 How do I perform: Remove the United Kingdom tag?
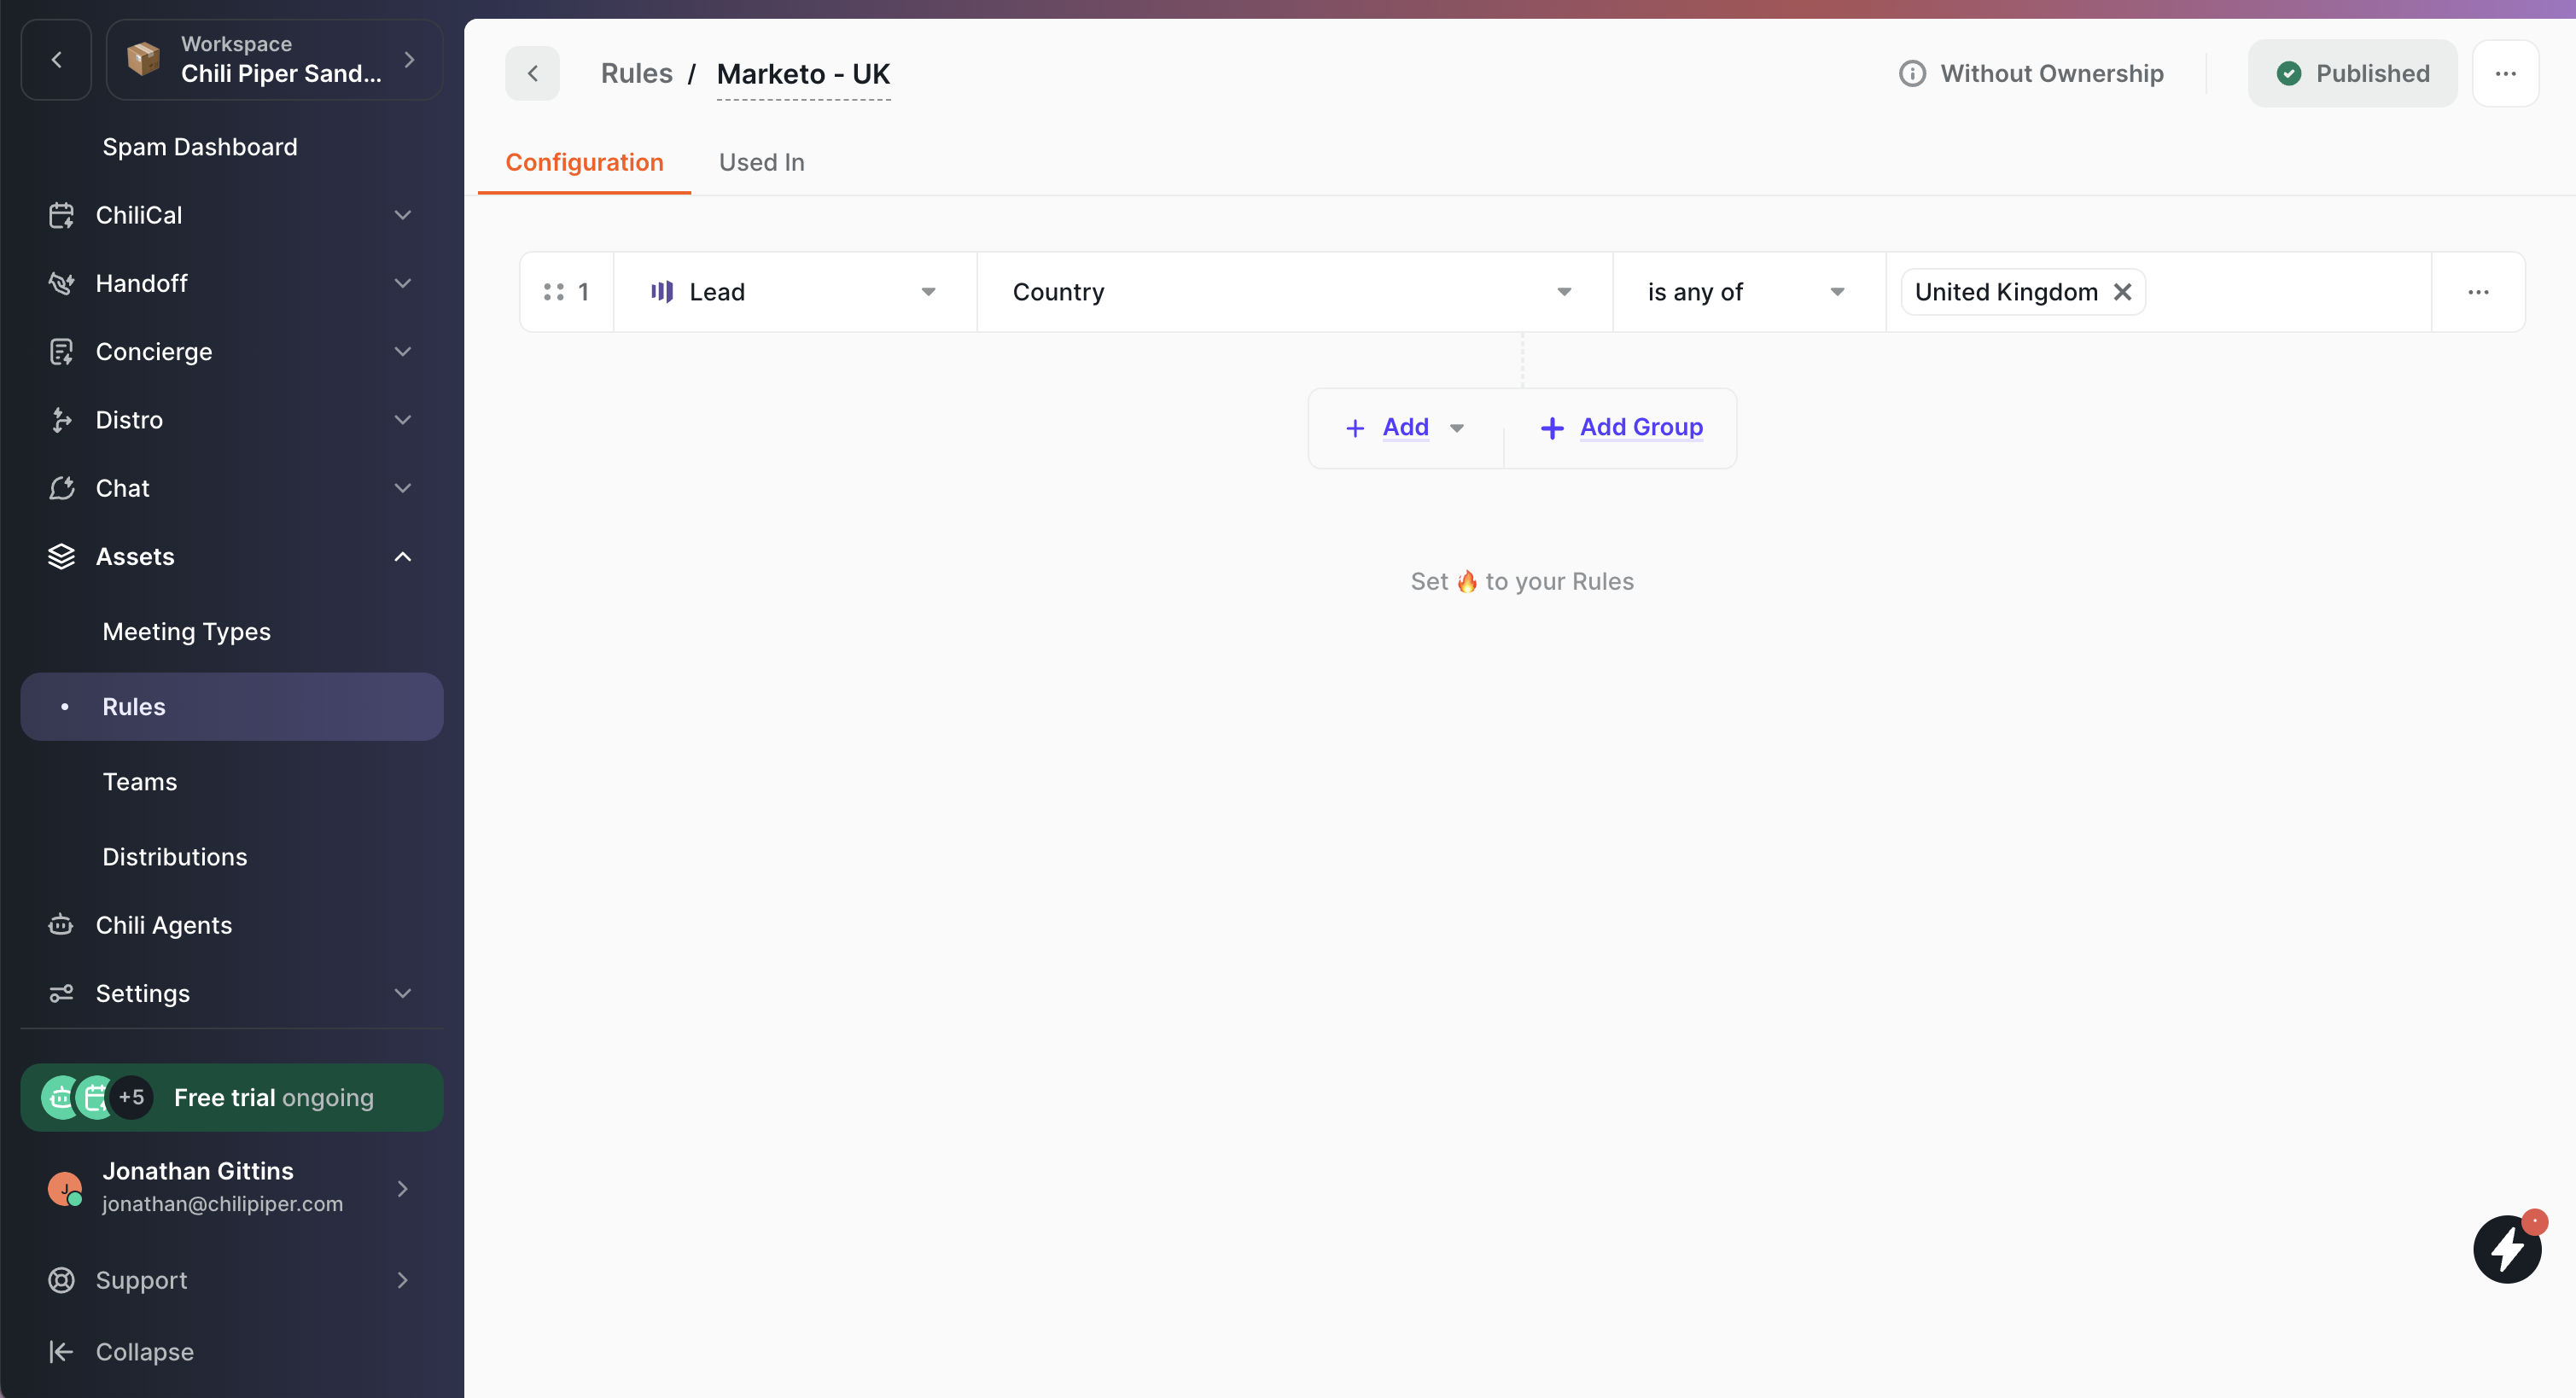[2122, 292]
